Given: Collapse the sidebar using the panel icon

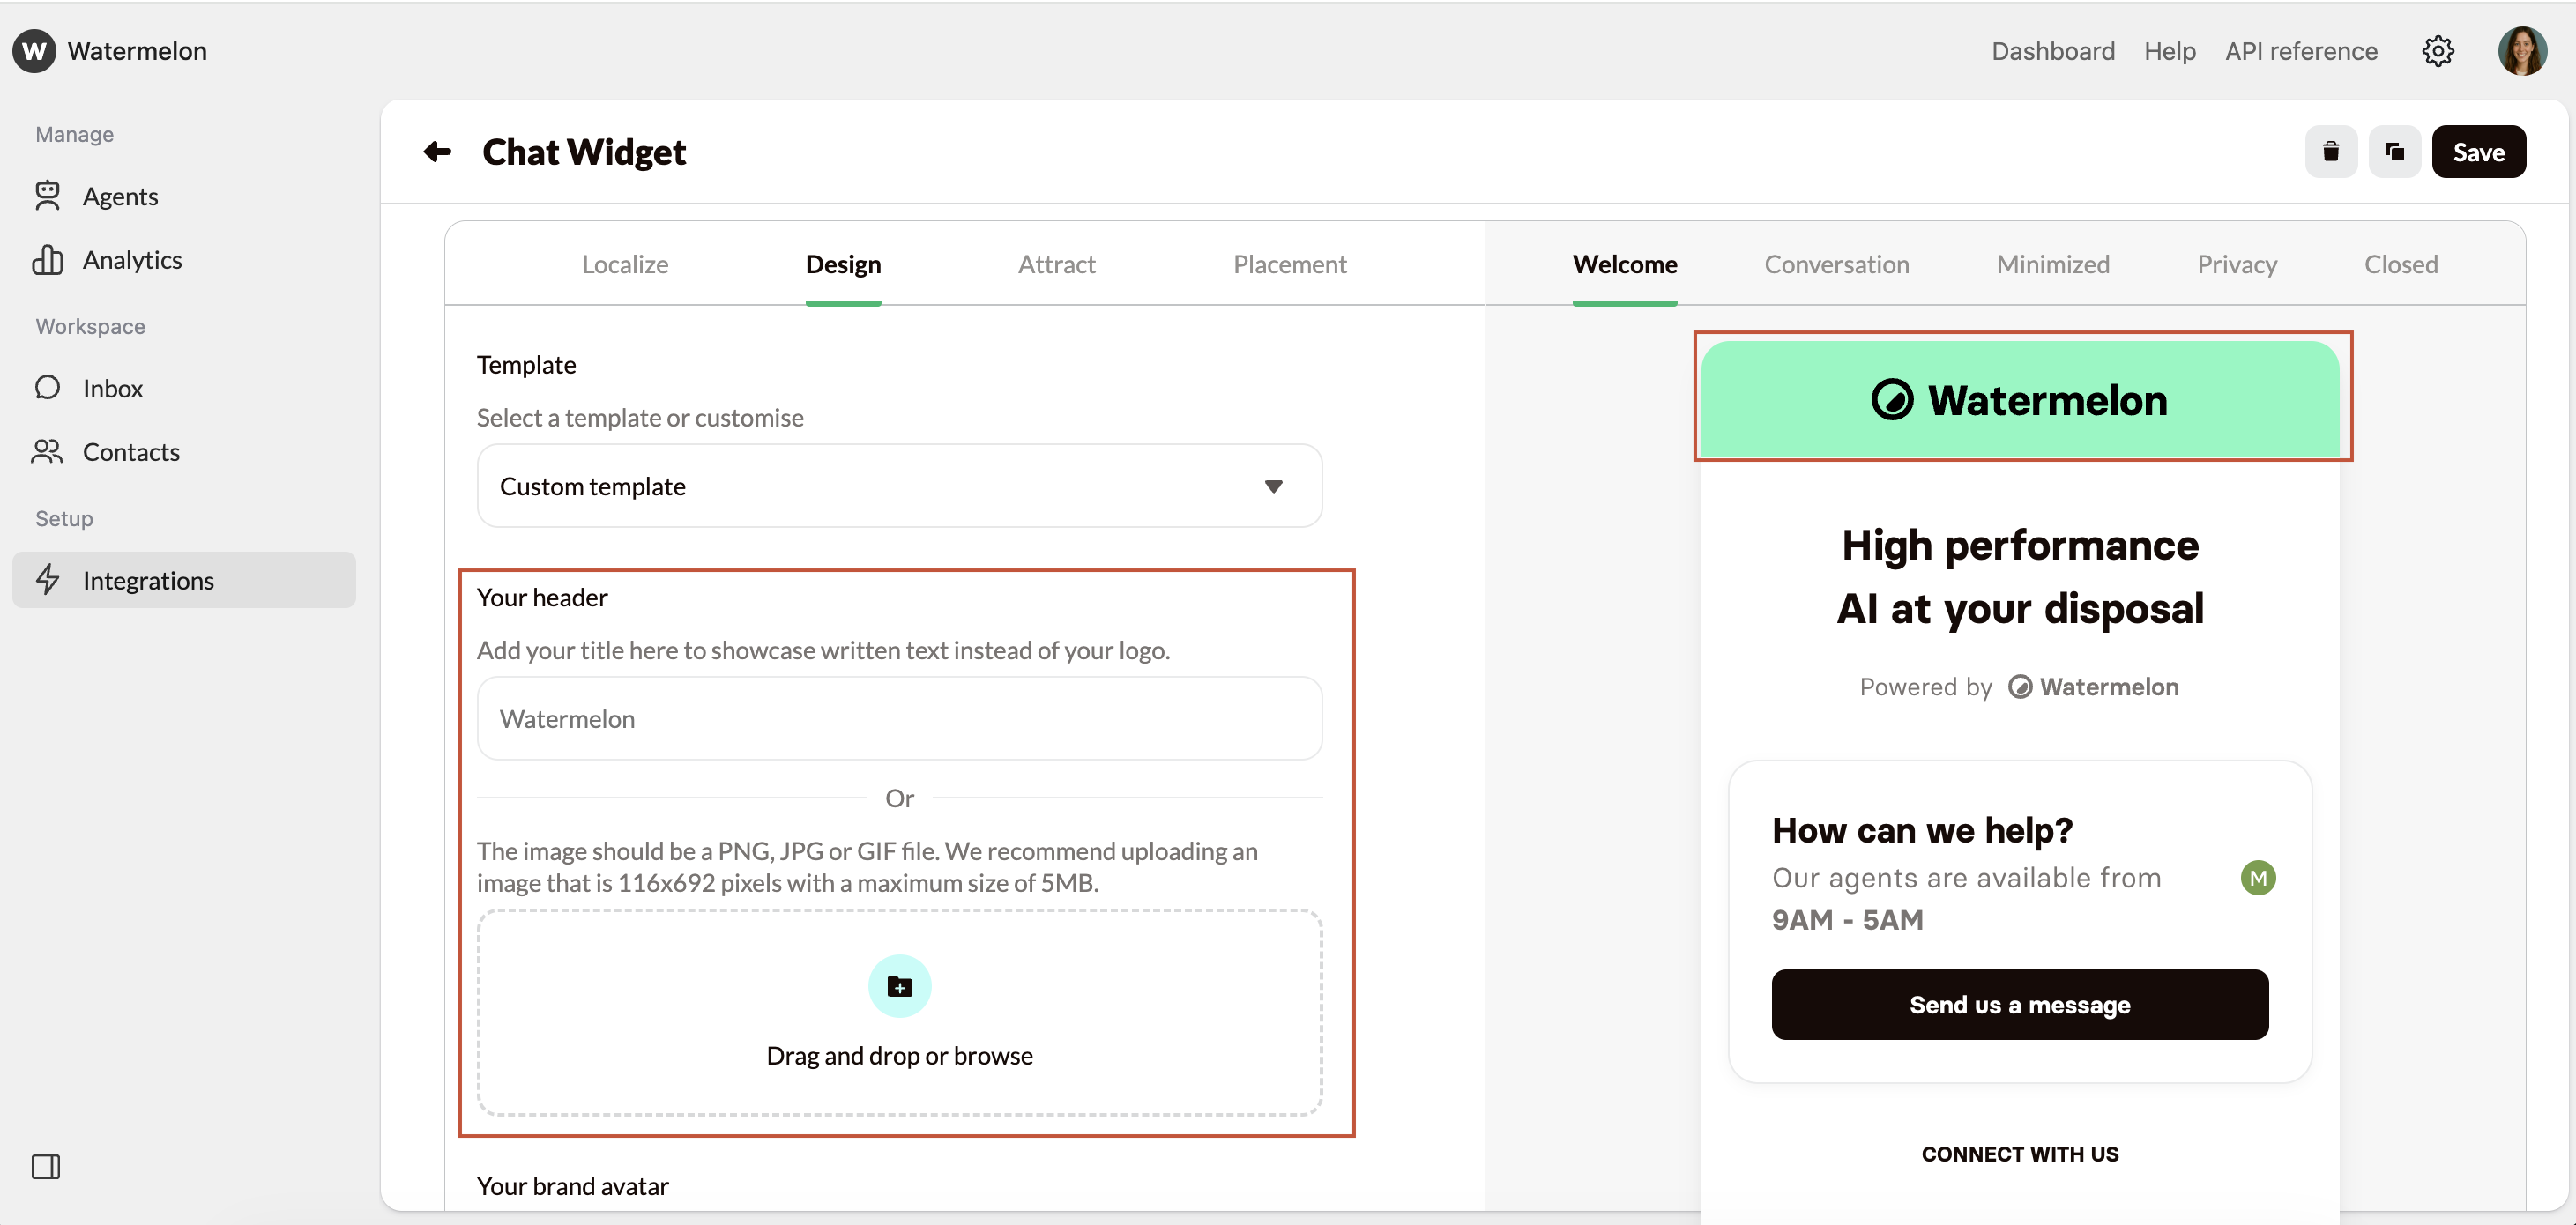Looking at the screenshot, I should 46,1166.
